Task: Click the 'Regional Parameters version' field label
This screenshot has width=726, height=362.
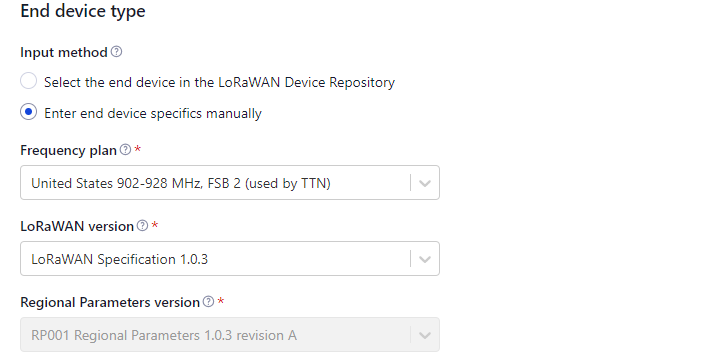Action: pos(110,302)
